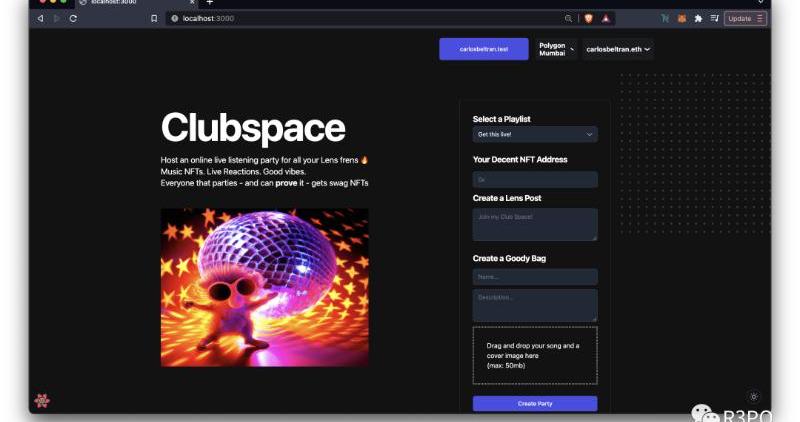This screenshot has height=422, width=800.
Task: Open the extensions puzzle piece menu
Action: [x=698, y=18]
